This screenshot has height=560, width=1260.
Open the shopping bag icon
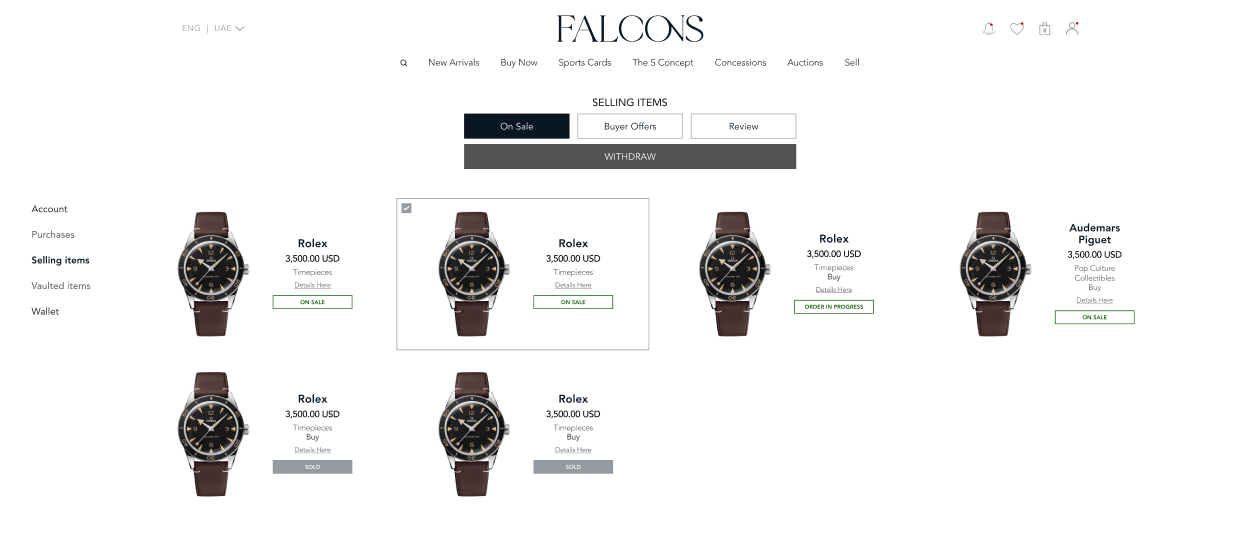[x=1045, y=29]
